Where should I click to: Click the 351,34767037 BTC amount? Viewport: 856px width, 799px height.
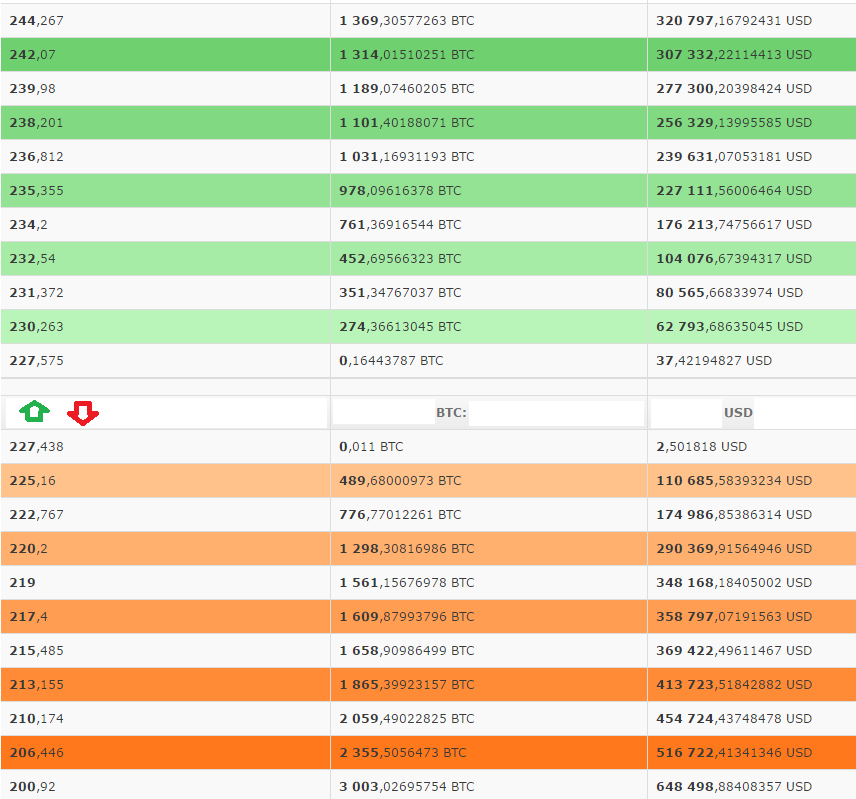click(400, 293)
